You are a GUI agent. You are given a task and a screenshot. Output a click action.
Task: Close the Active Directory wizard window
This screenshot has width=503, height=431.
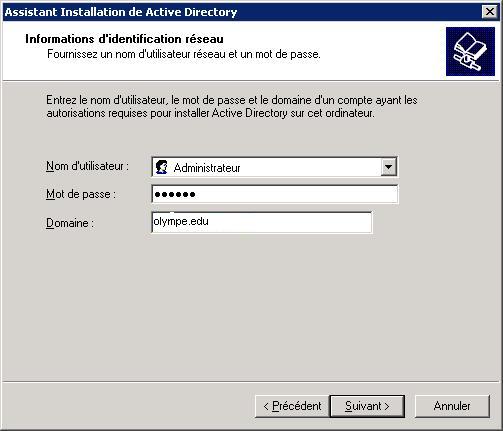pyautogui.click(x=489, y=12)
